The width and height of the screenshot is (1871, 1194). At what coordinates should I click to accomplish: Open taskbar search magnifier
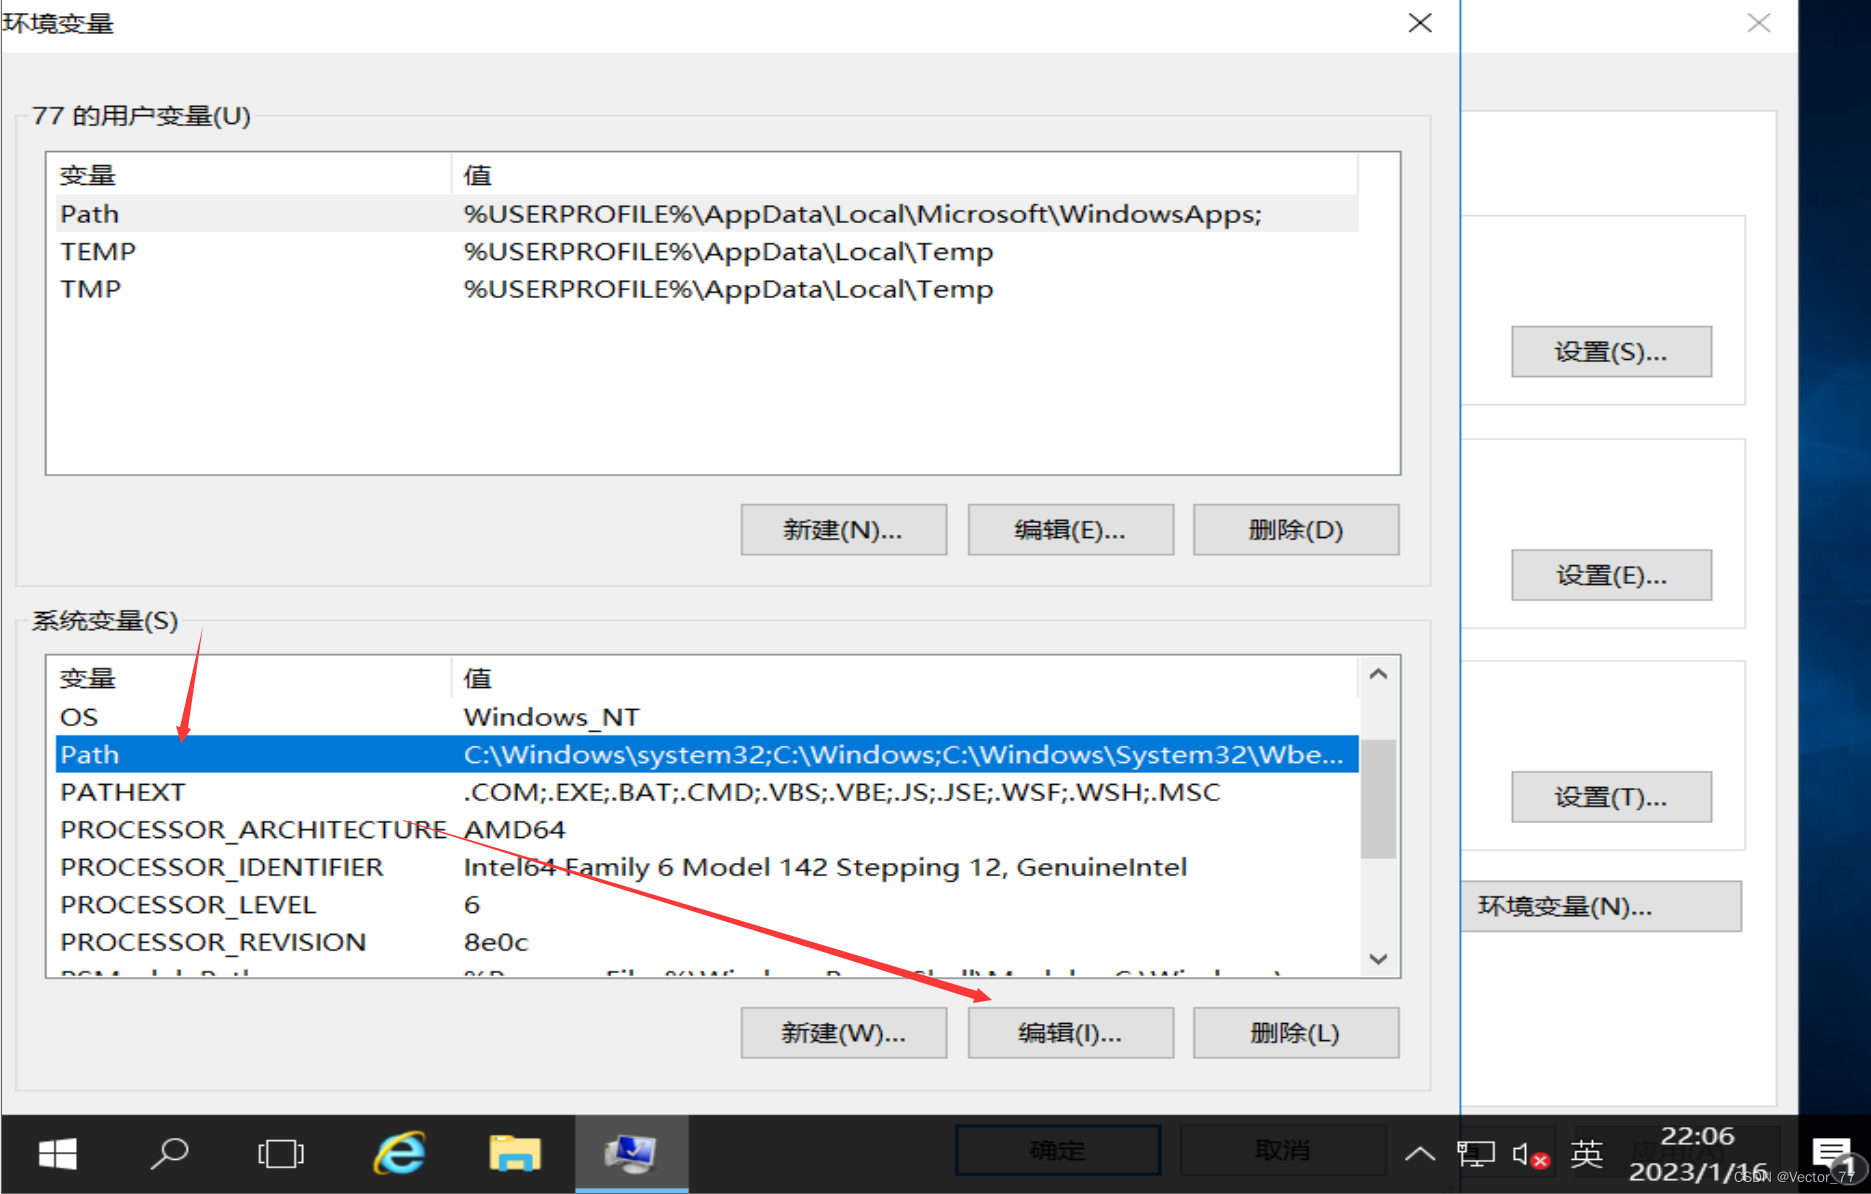point(169,1154)
